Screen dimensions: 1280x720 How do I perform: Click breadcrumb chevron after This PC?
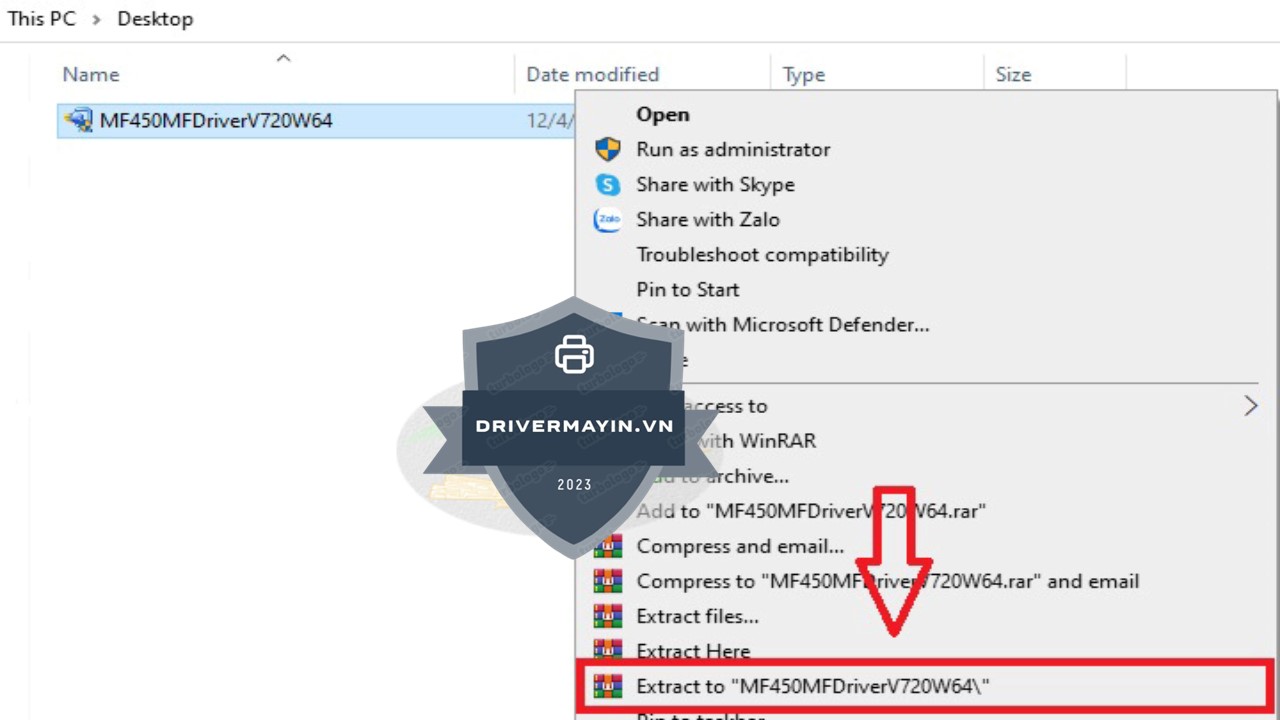(x=97, y=19)
